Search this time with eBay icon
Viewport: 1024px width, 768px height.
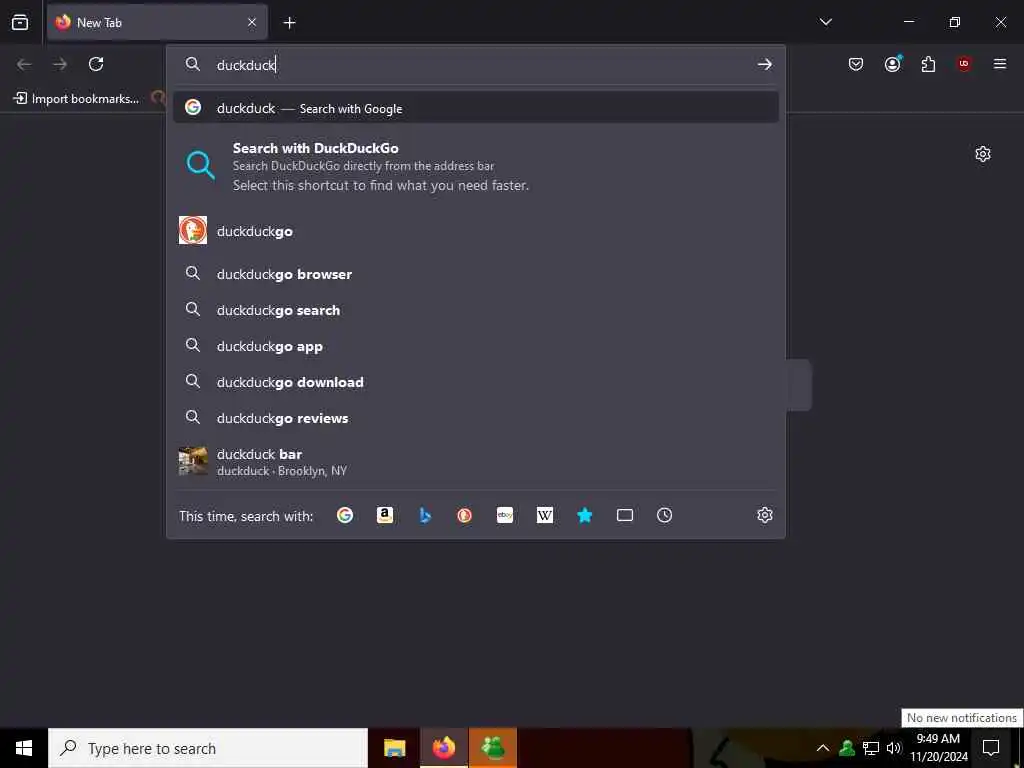point(505,515)
